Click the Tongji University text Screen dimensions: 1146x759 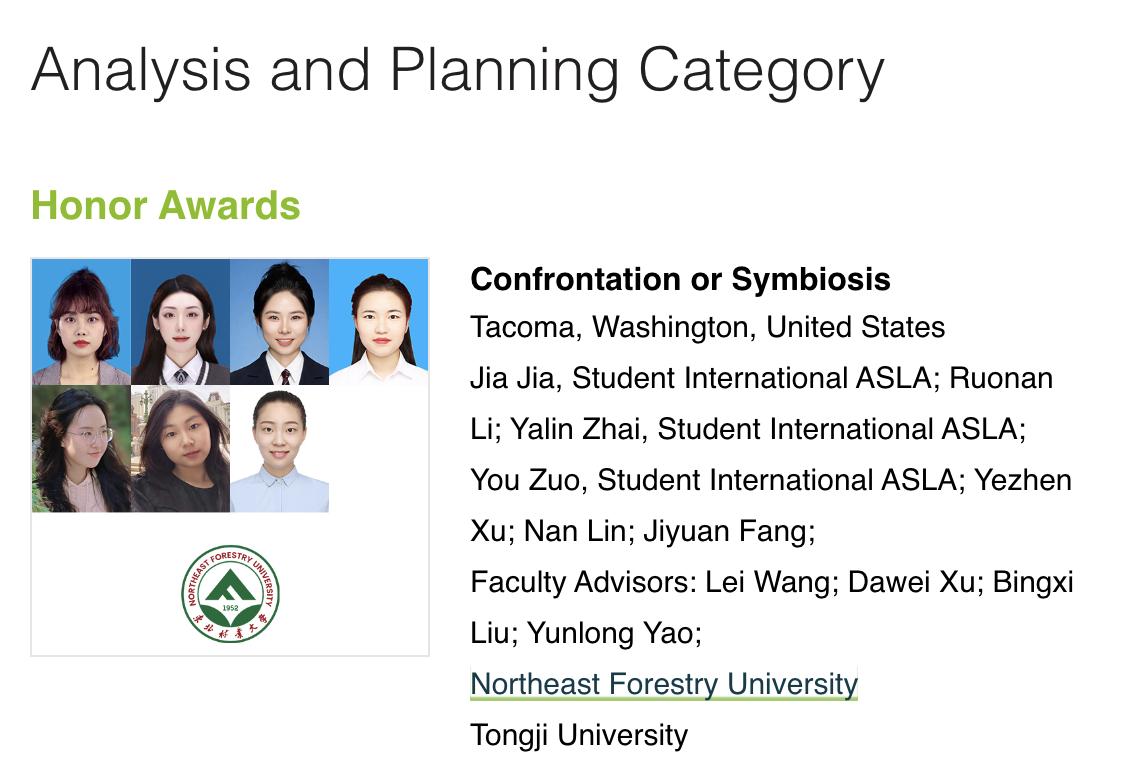click(579, 736)
